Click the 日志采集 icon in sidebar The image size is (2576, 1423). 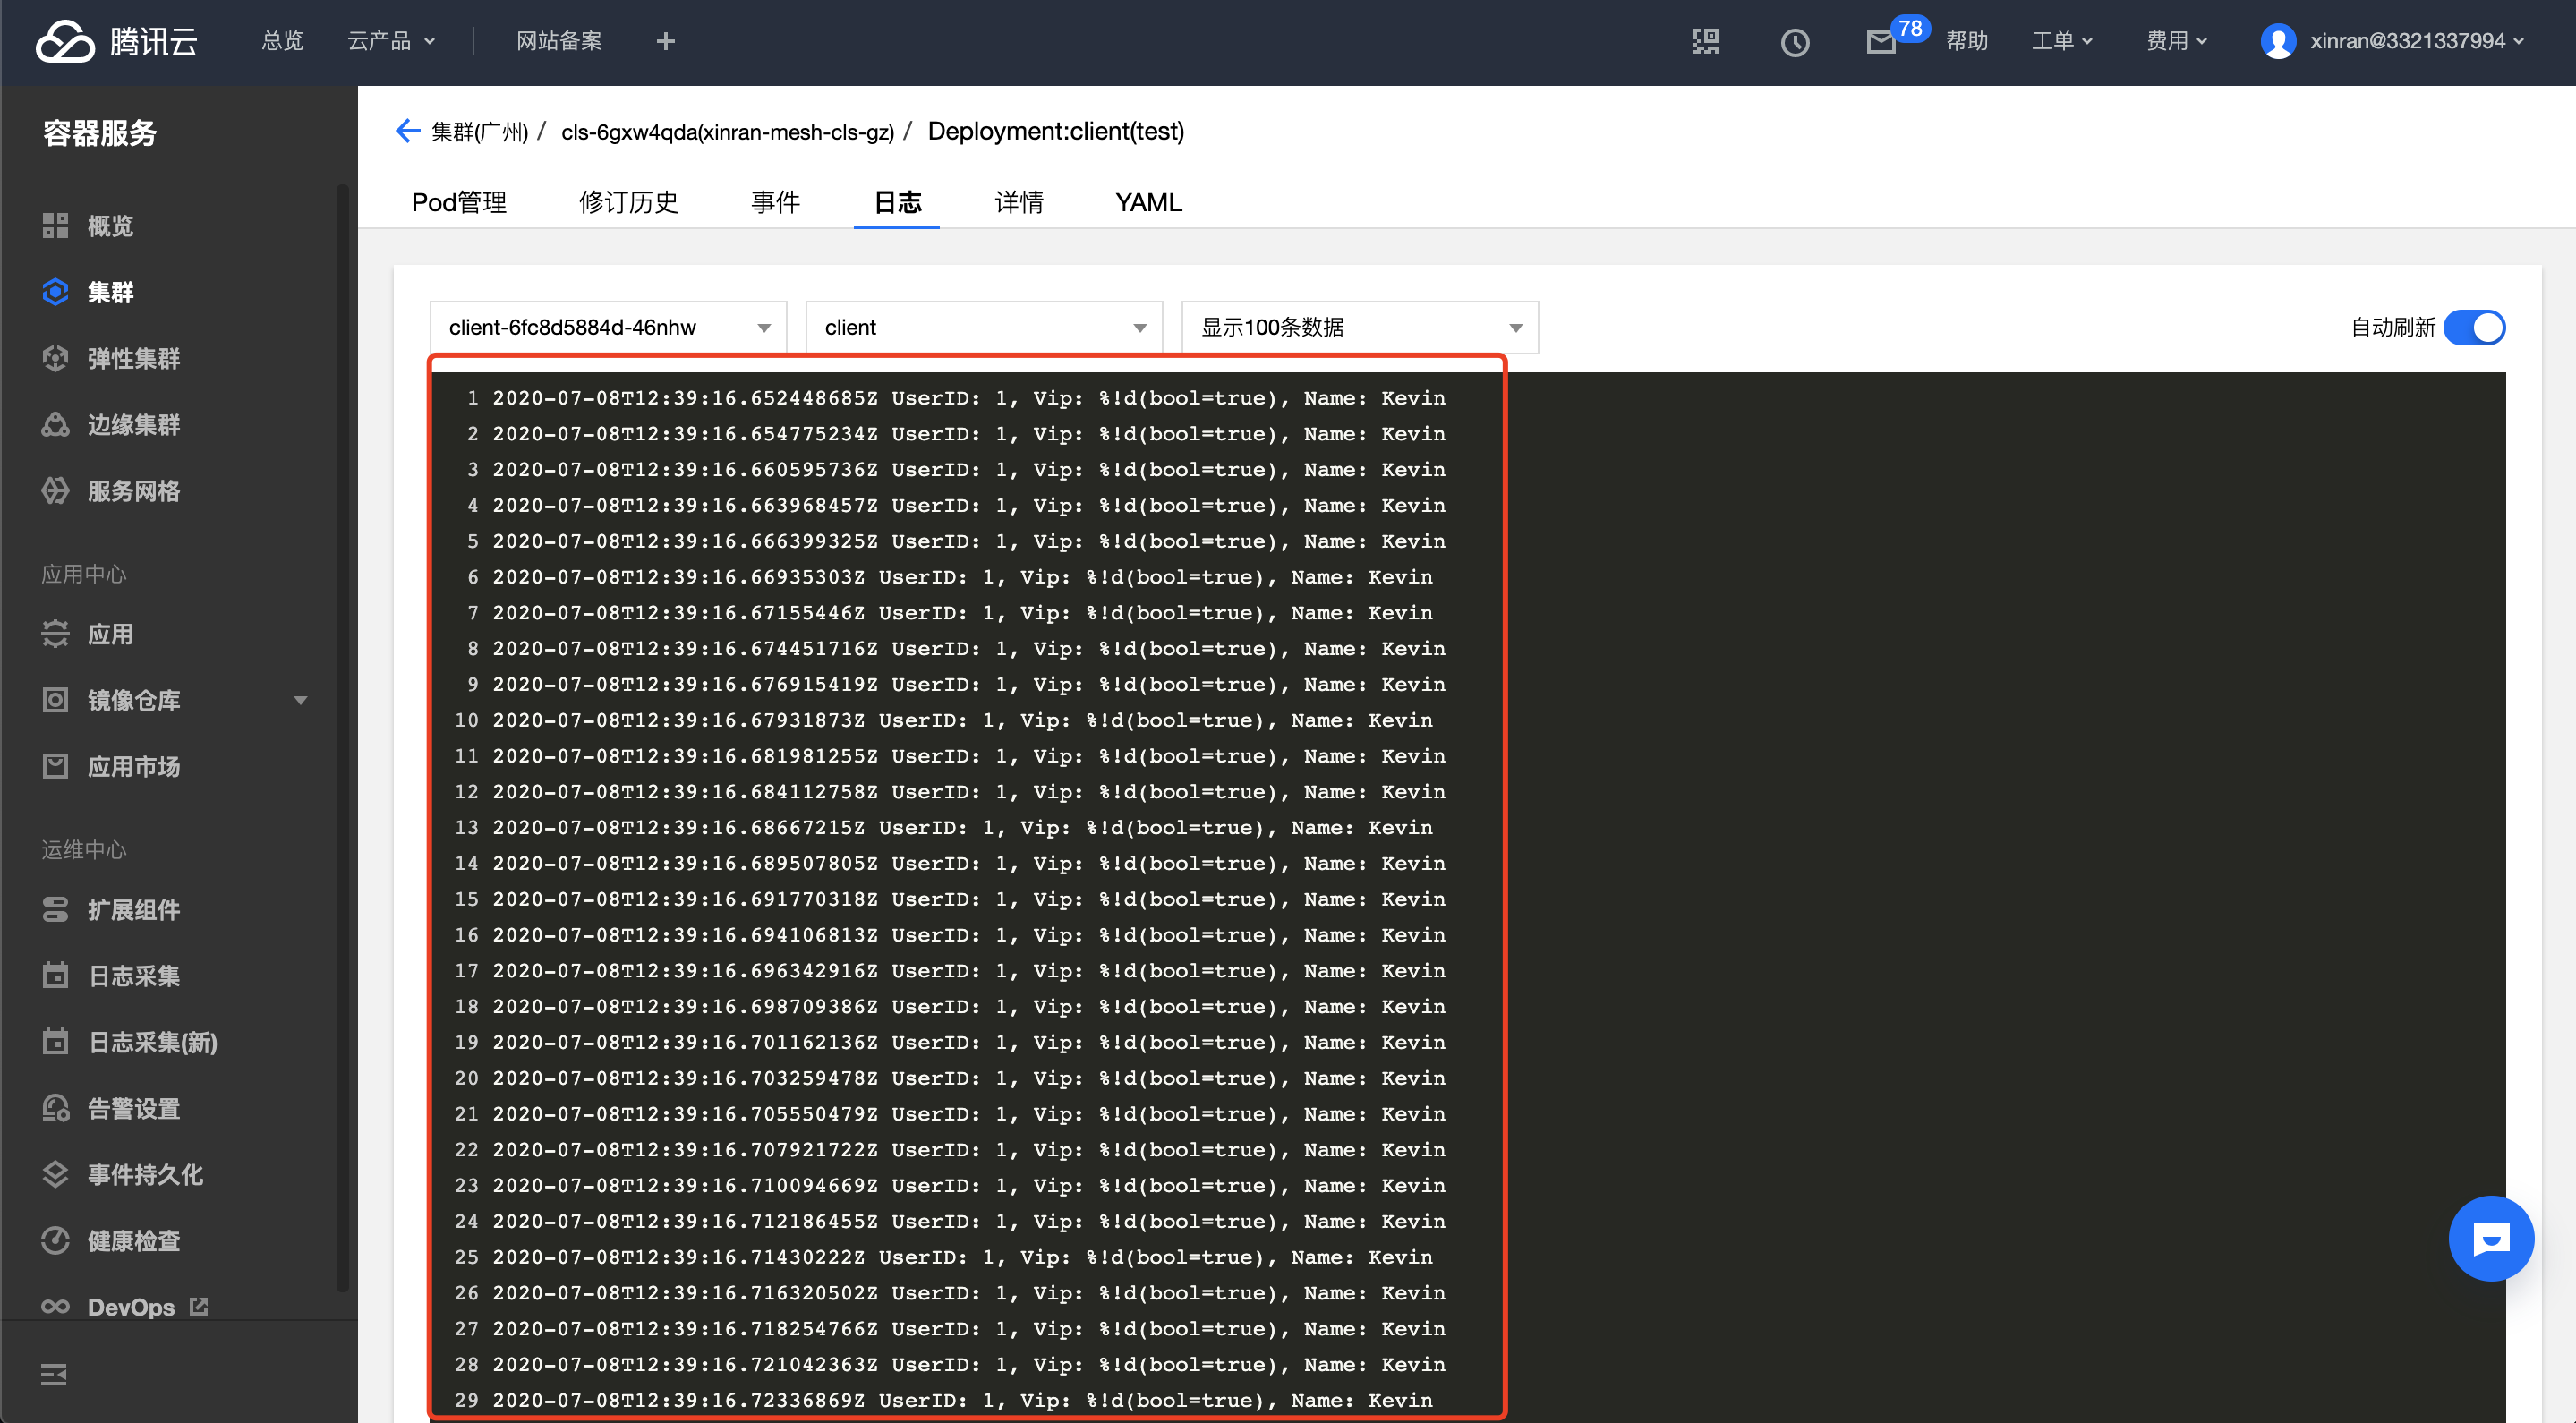click(55, 976)
